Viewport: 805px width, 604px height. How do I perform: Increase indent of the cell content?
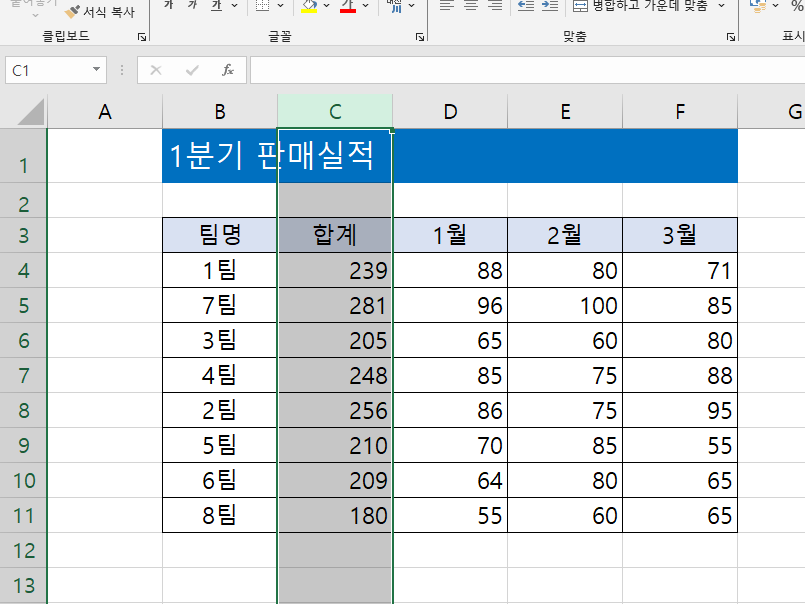click(550, 6)
